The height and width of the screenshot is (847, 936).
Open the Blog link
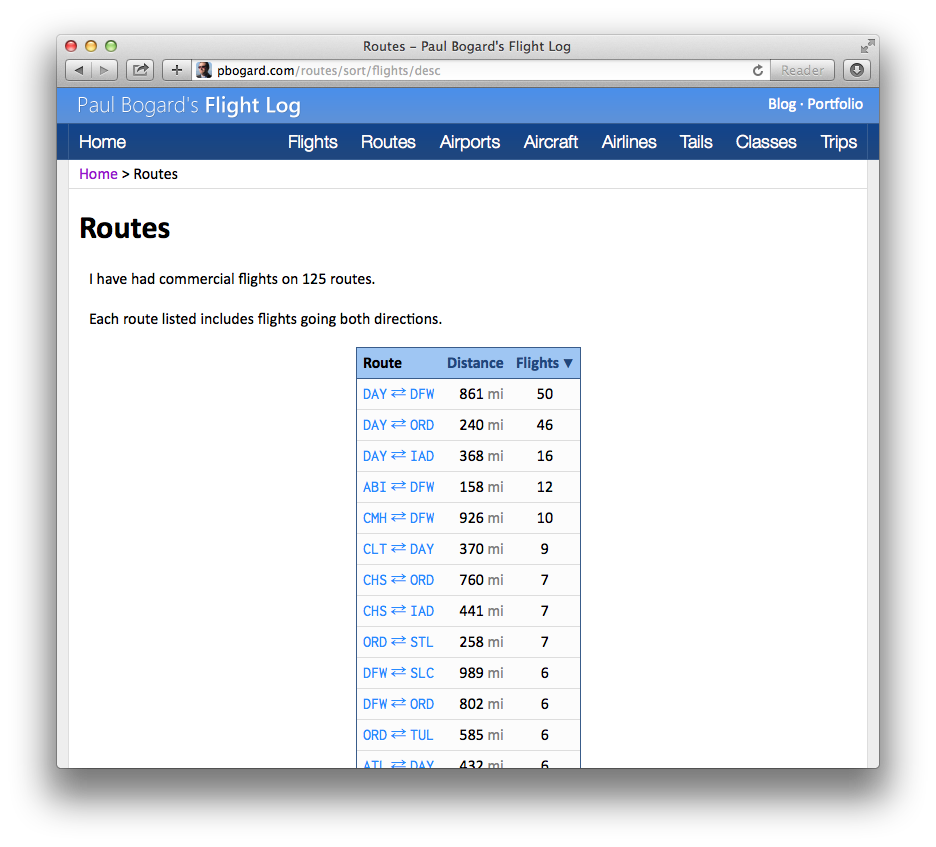[x=781, y=104]
